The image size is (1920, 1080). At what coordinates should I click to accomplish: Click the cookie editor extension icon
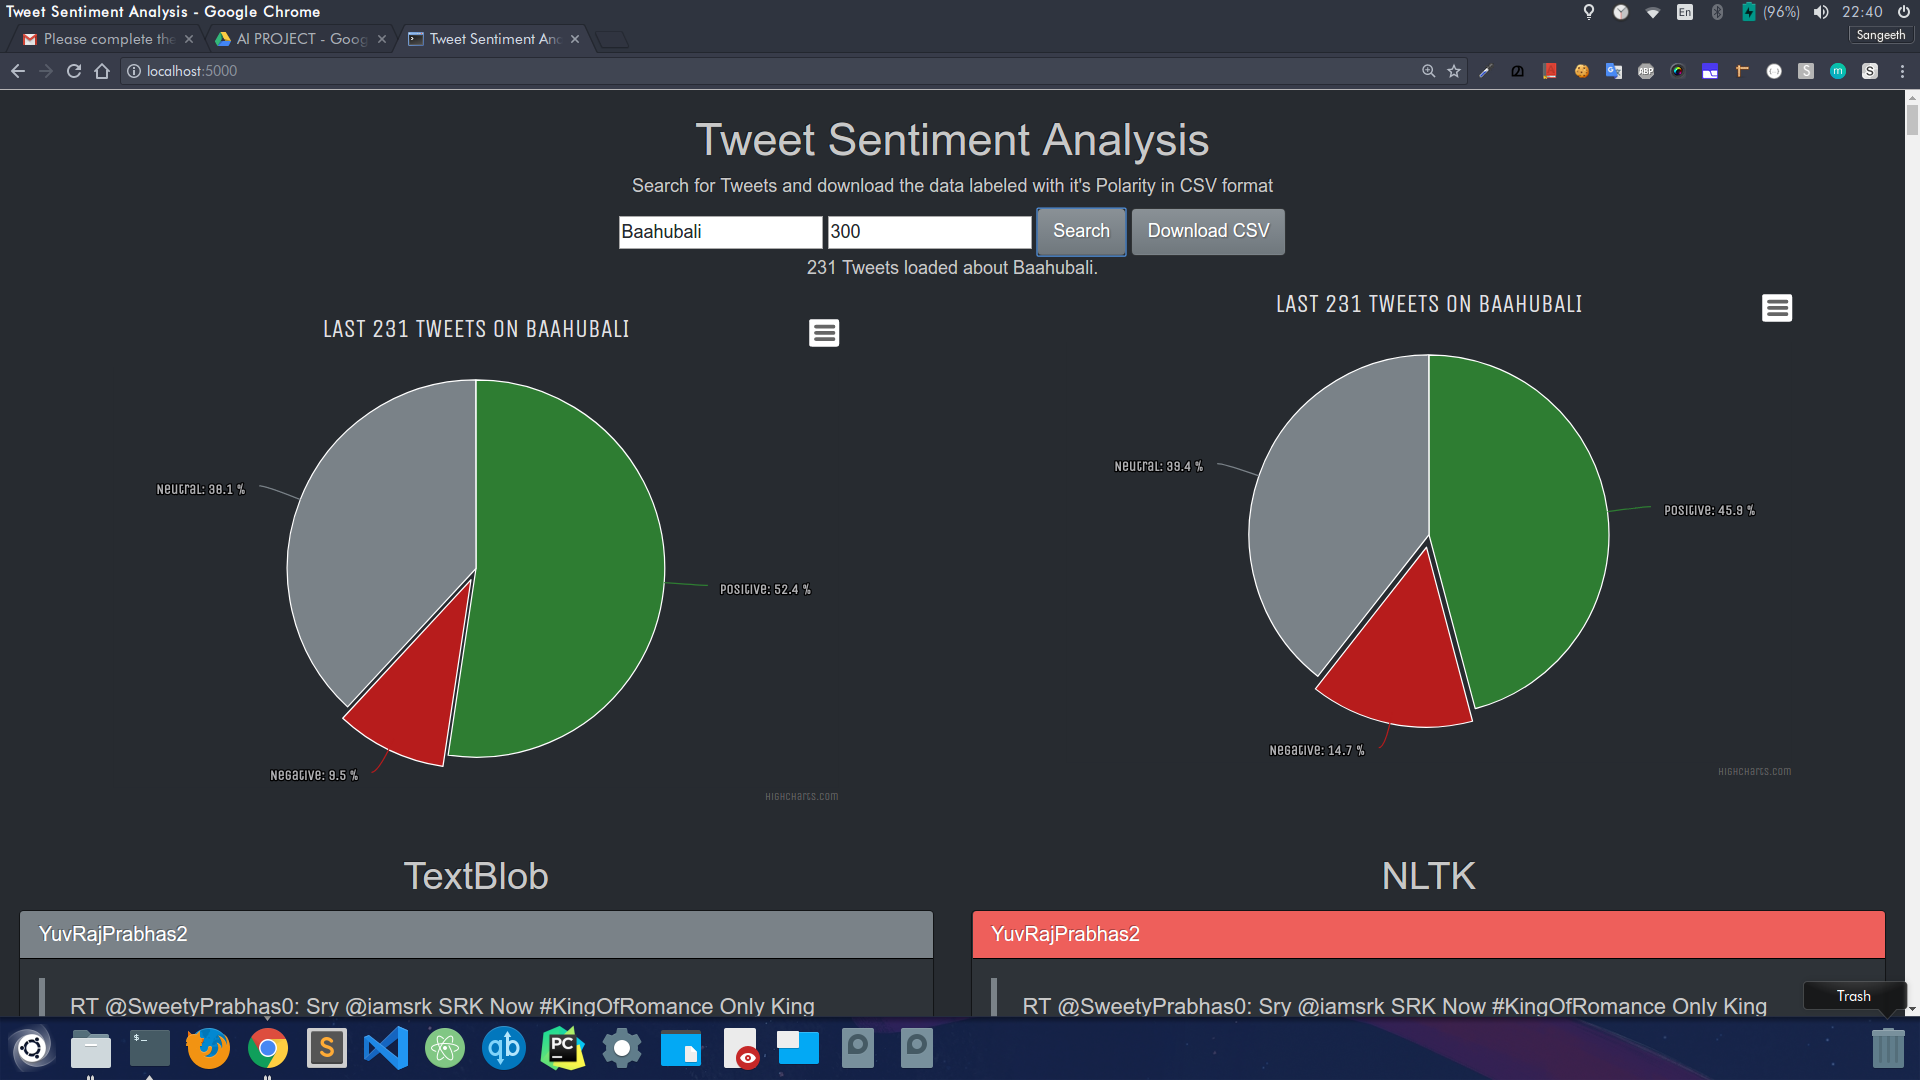1582,71
